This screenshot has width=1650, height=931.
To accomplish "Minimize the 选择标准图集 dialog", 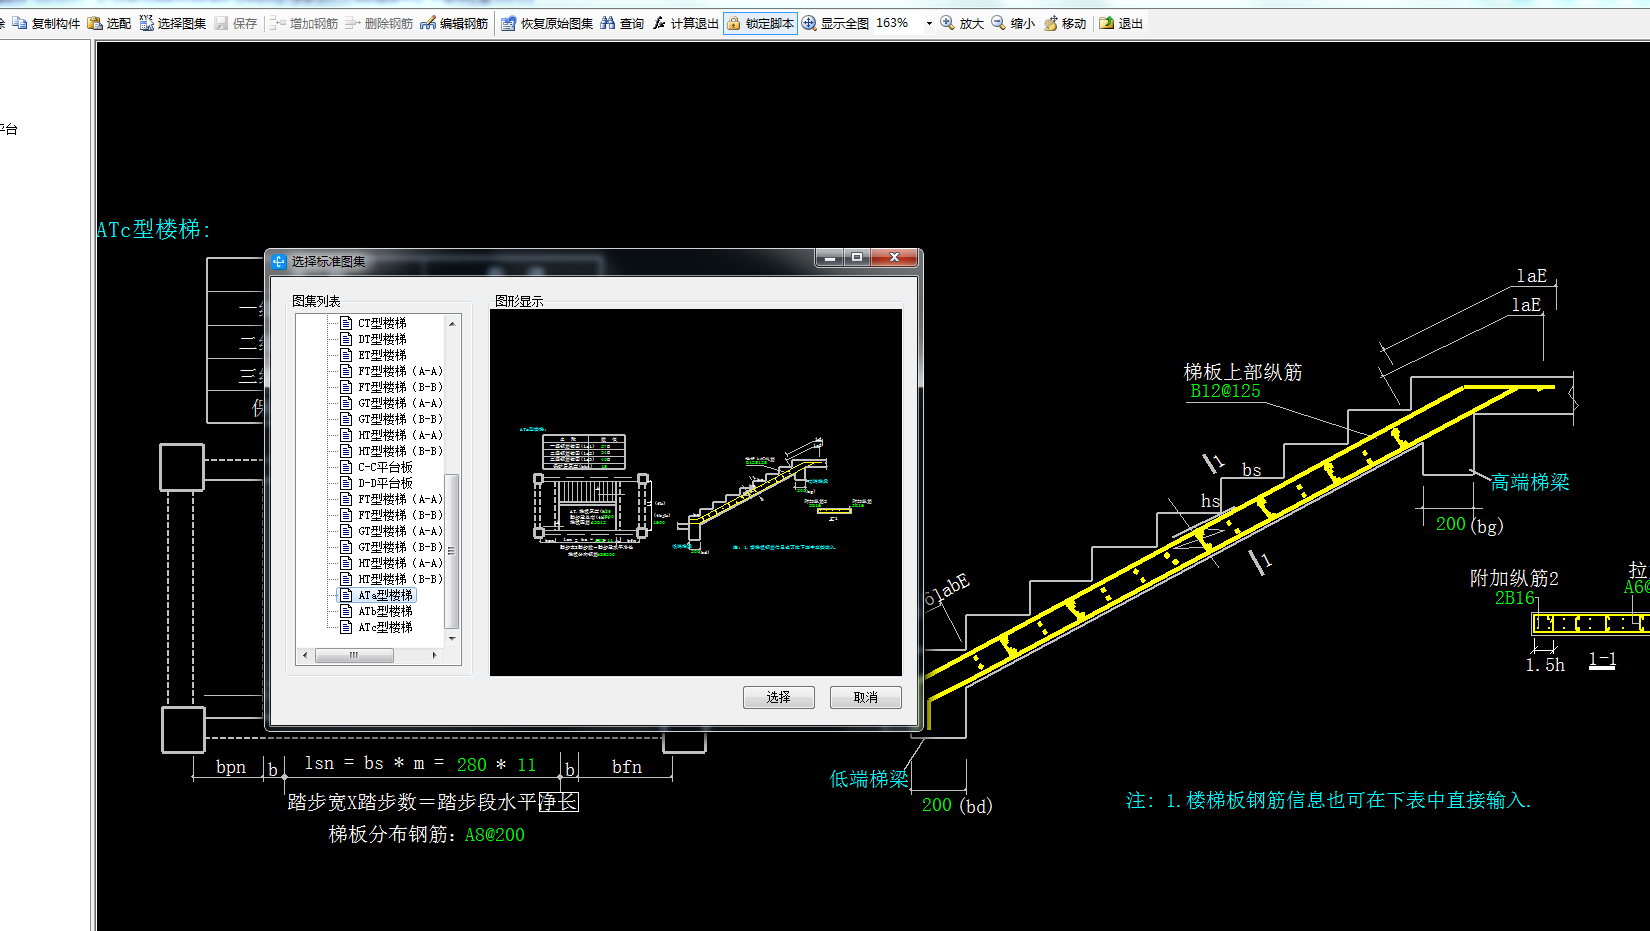I will (829, 258).
